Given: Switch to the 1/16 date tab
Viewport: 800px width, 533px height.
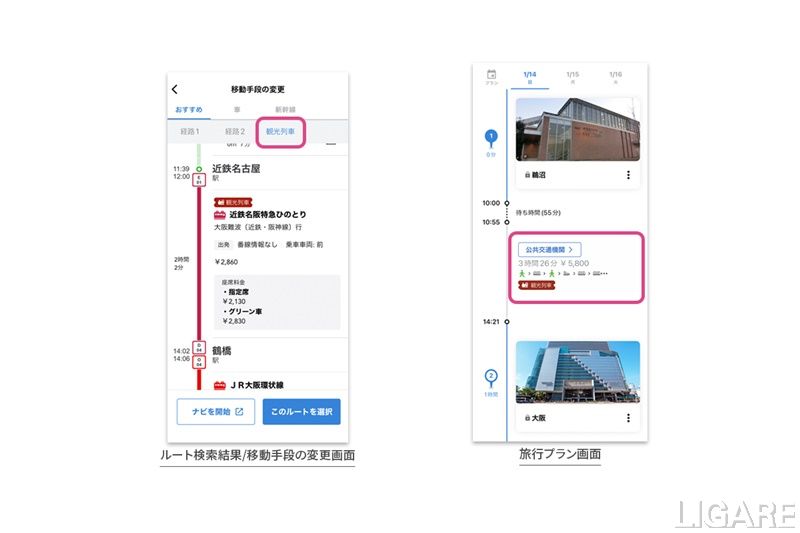Looking at the screenshot, I should [615, 77].
